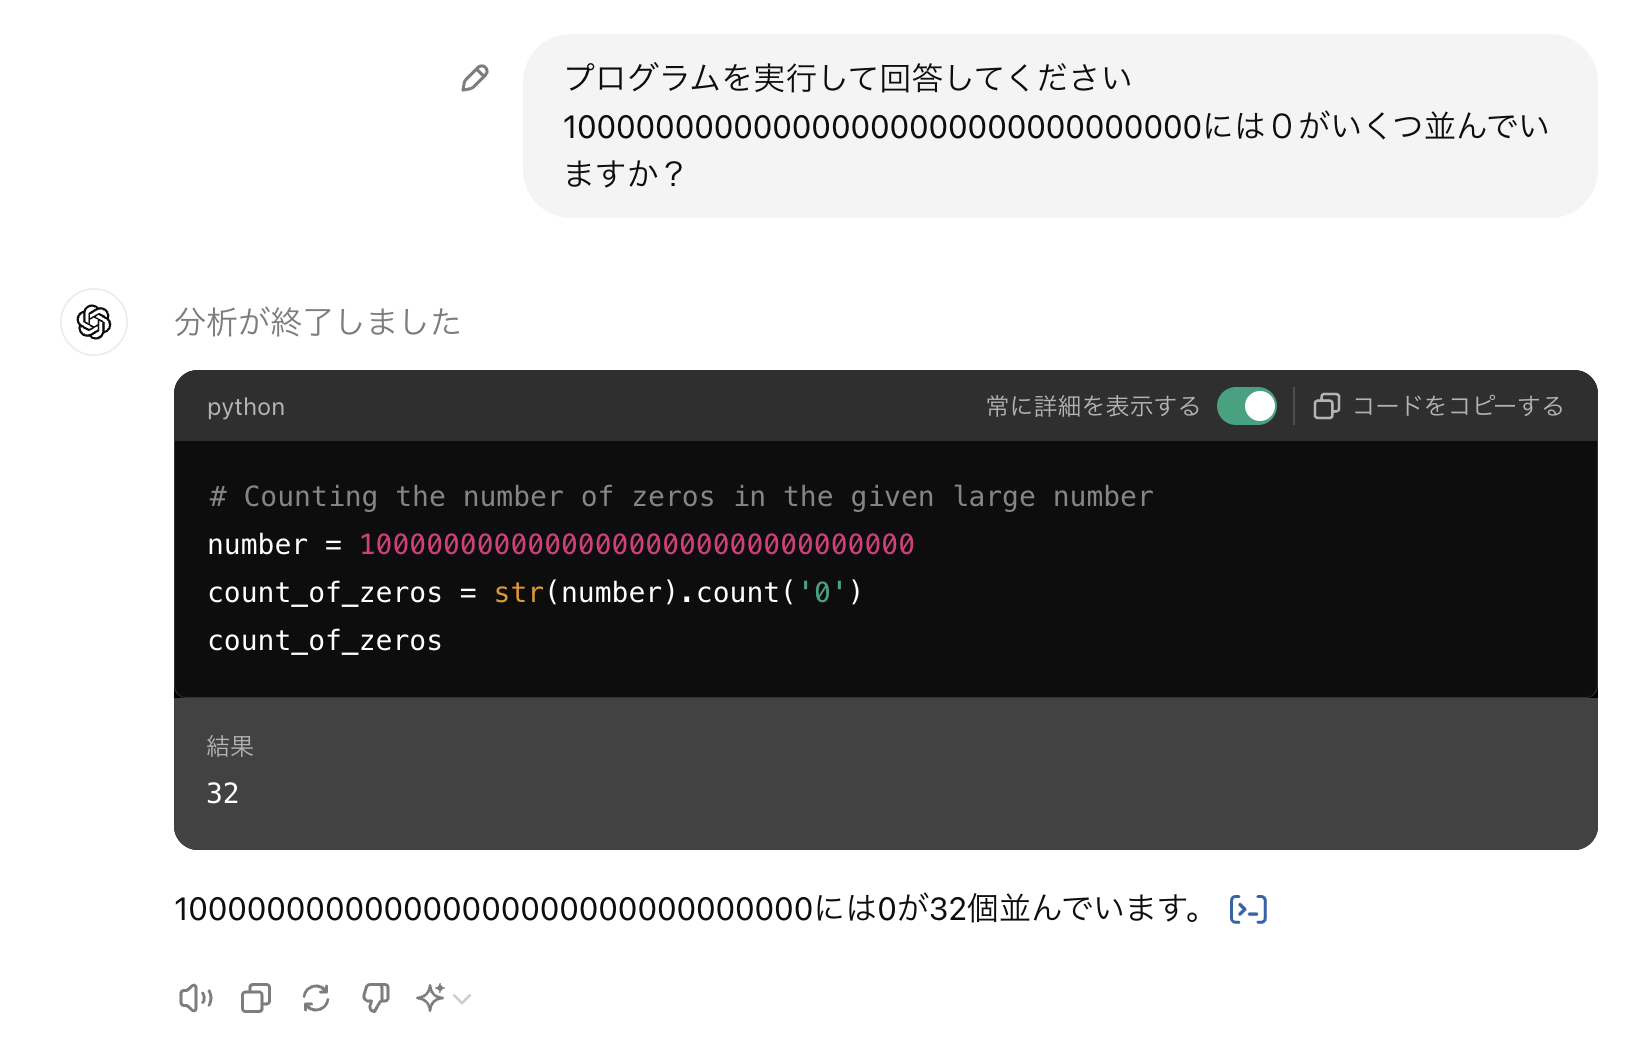Click the speaker icon to read aloud
This screenshot has height=1052, width=1630.
pyautogui.click(x=195, y=998)
